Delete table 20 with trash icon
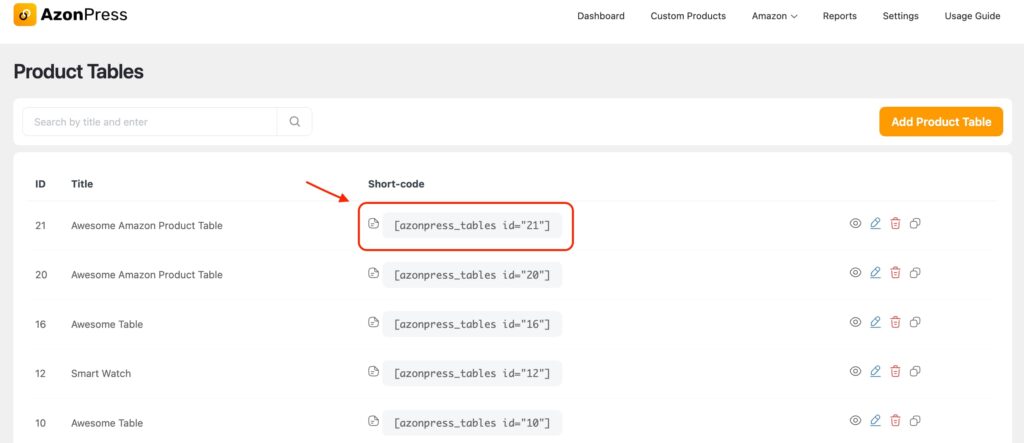This screenshot has width=1024, height=443. (895, 272)
